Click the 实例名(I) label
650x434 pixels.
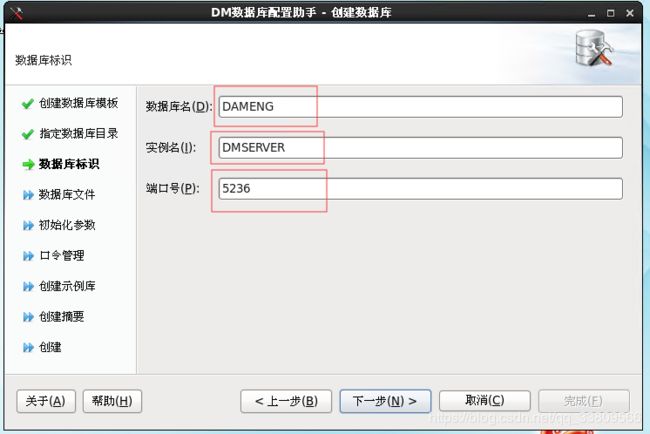(171, 148)
